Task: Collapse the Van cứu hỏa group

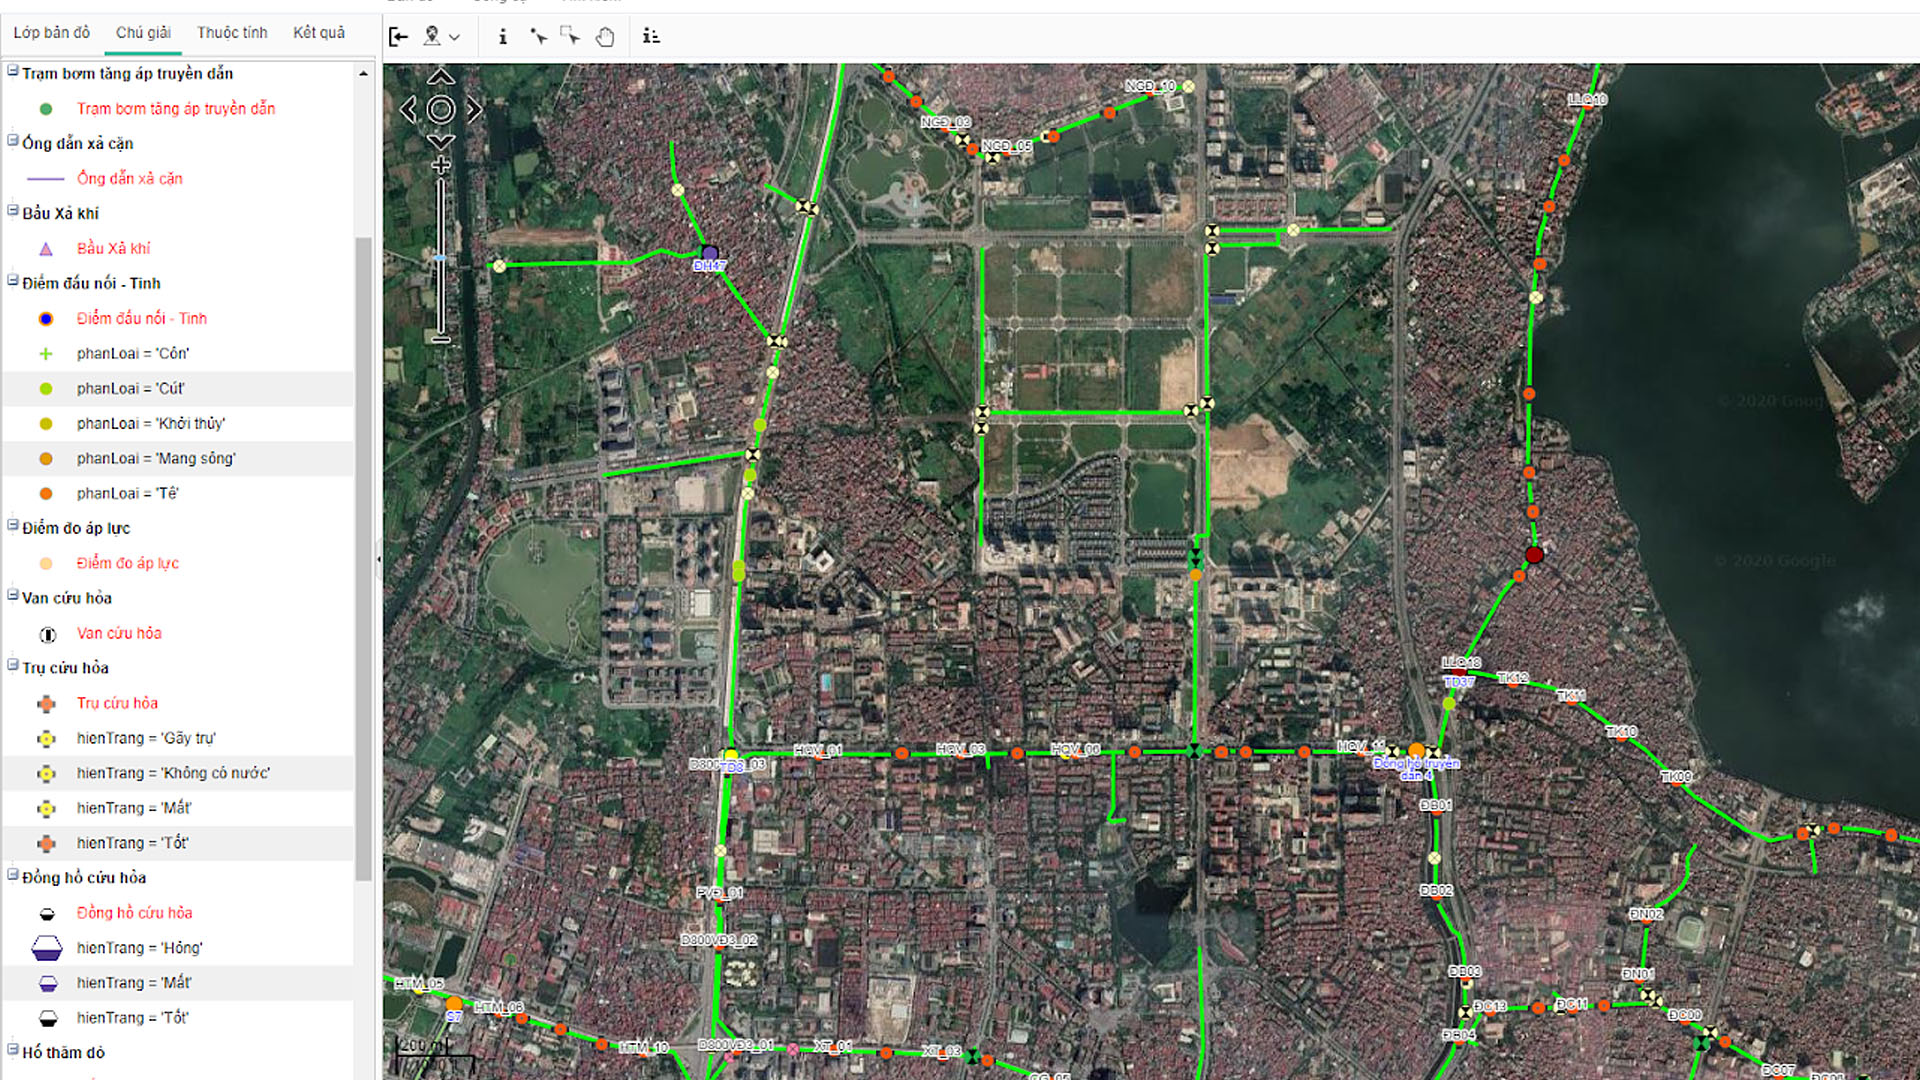Action: tap(13, 595)
